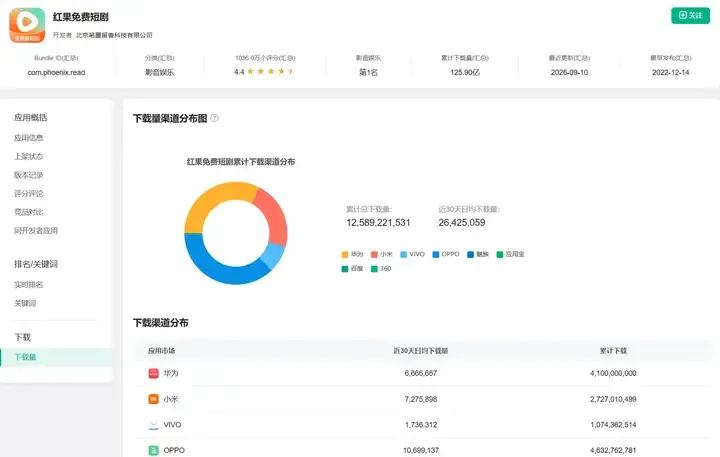The image size is (720, 457).
Task: Click the VIVO store icon in table
Action: pyautogui.click(x=153, y=425)
